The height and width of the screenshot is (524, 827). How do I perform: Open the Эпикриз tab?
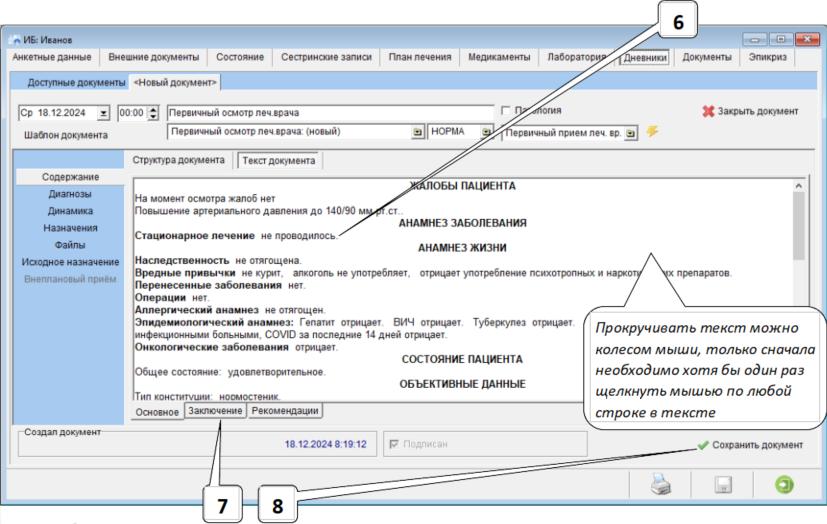coord(767,58)
